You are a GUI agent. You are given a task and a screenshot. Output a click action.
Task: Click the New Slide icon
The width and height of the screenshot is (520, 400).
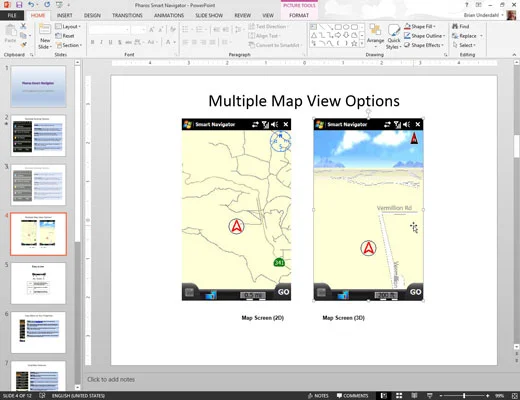45,29
